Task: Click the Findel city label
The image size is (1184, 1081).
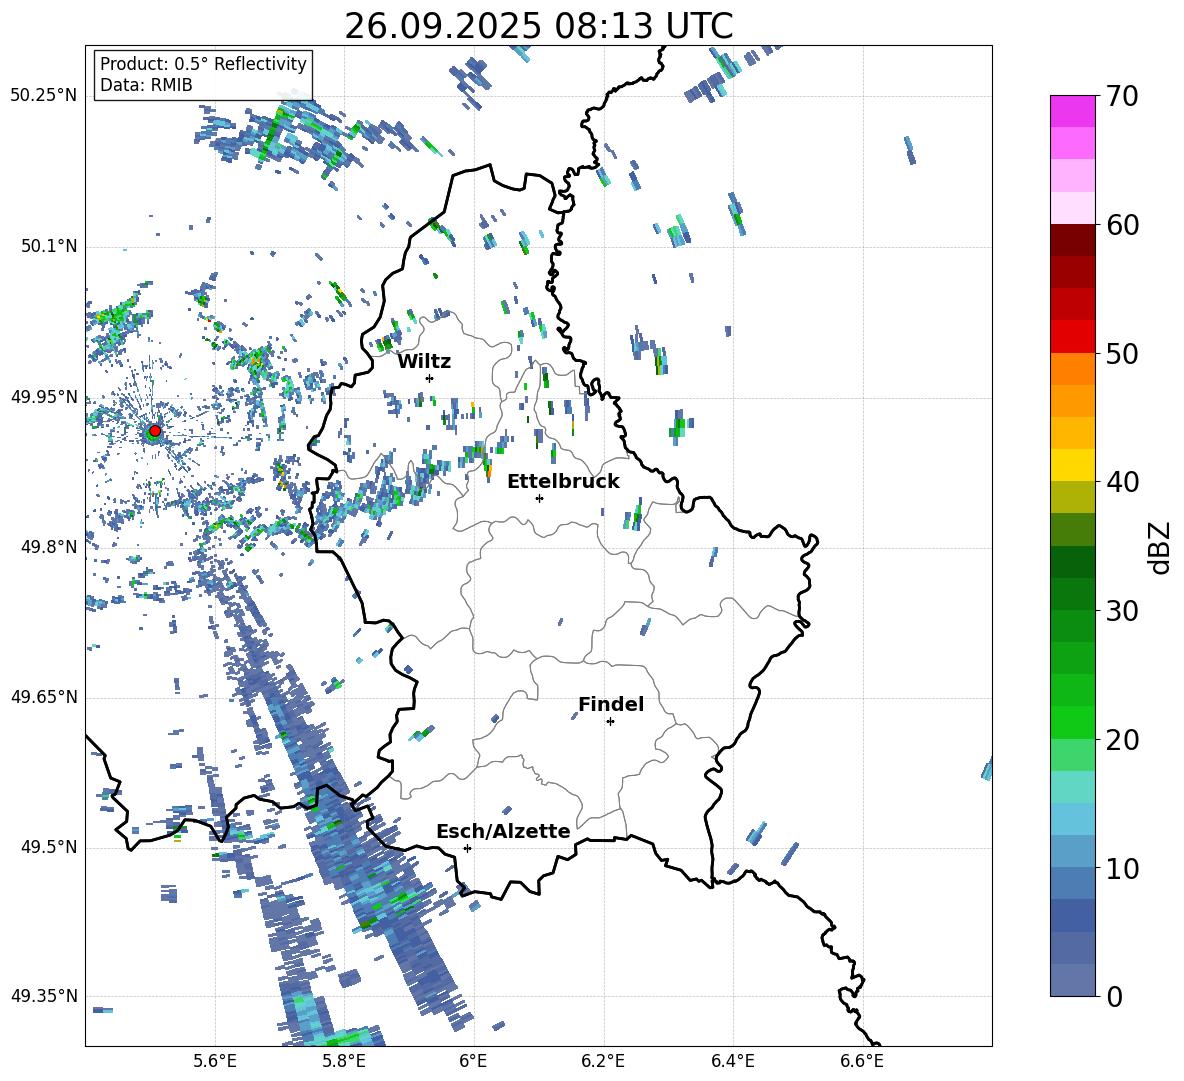Action: tap(611, 704)
